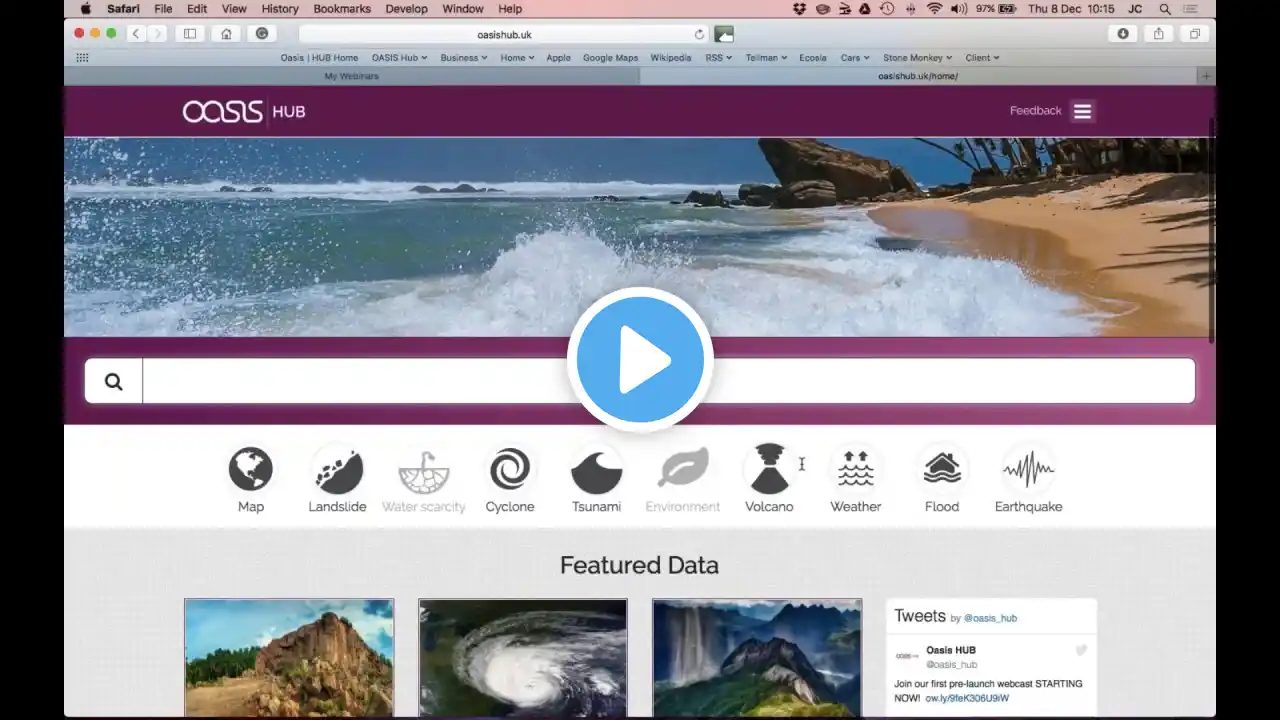Focus the Oasis Hub search field
This screenshot has width=1280, height=720.
click(668, 381)
